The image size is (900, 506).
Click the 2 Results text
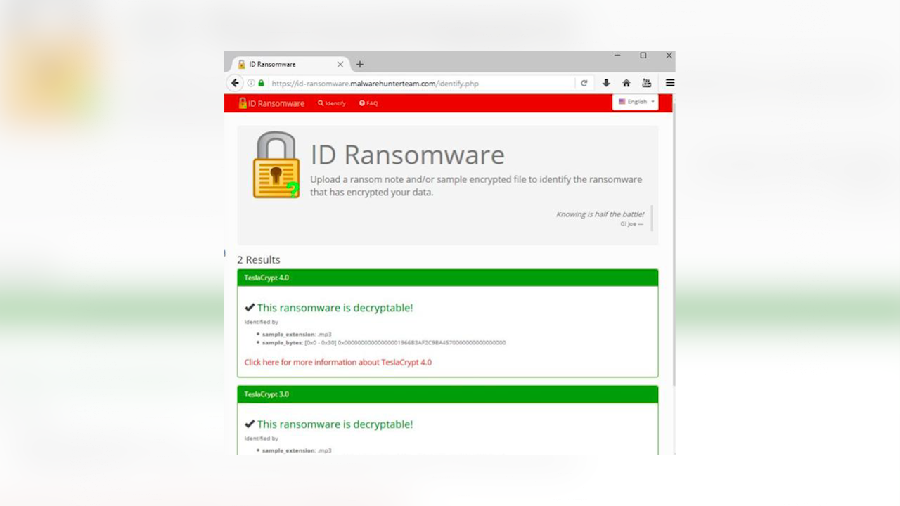pos(259,260)
